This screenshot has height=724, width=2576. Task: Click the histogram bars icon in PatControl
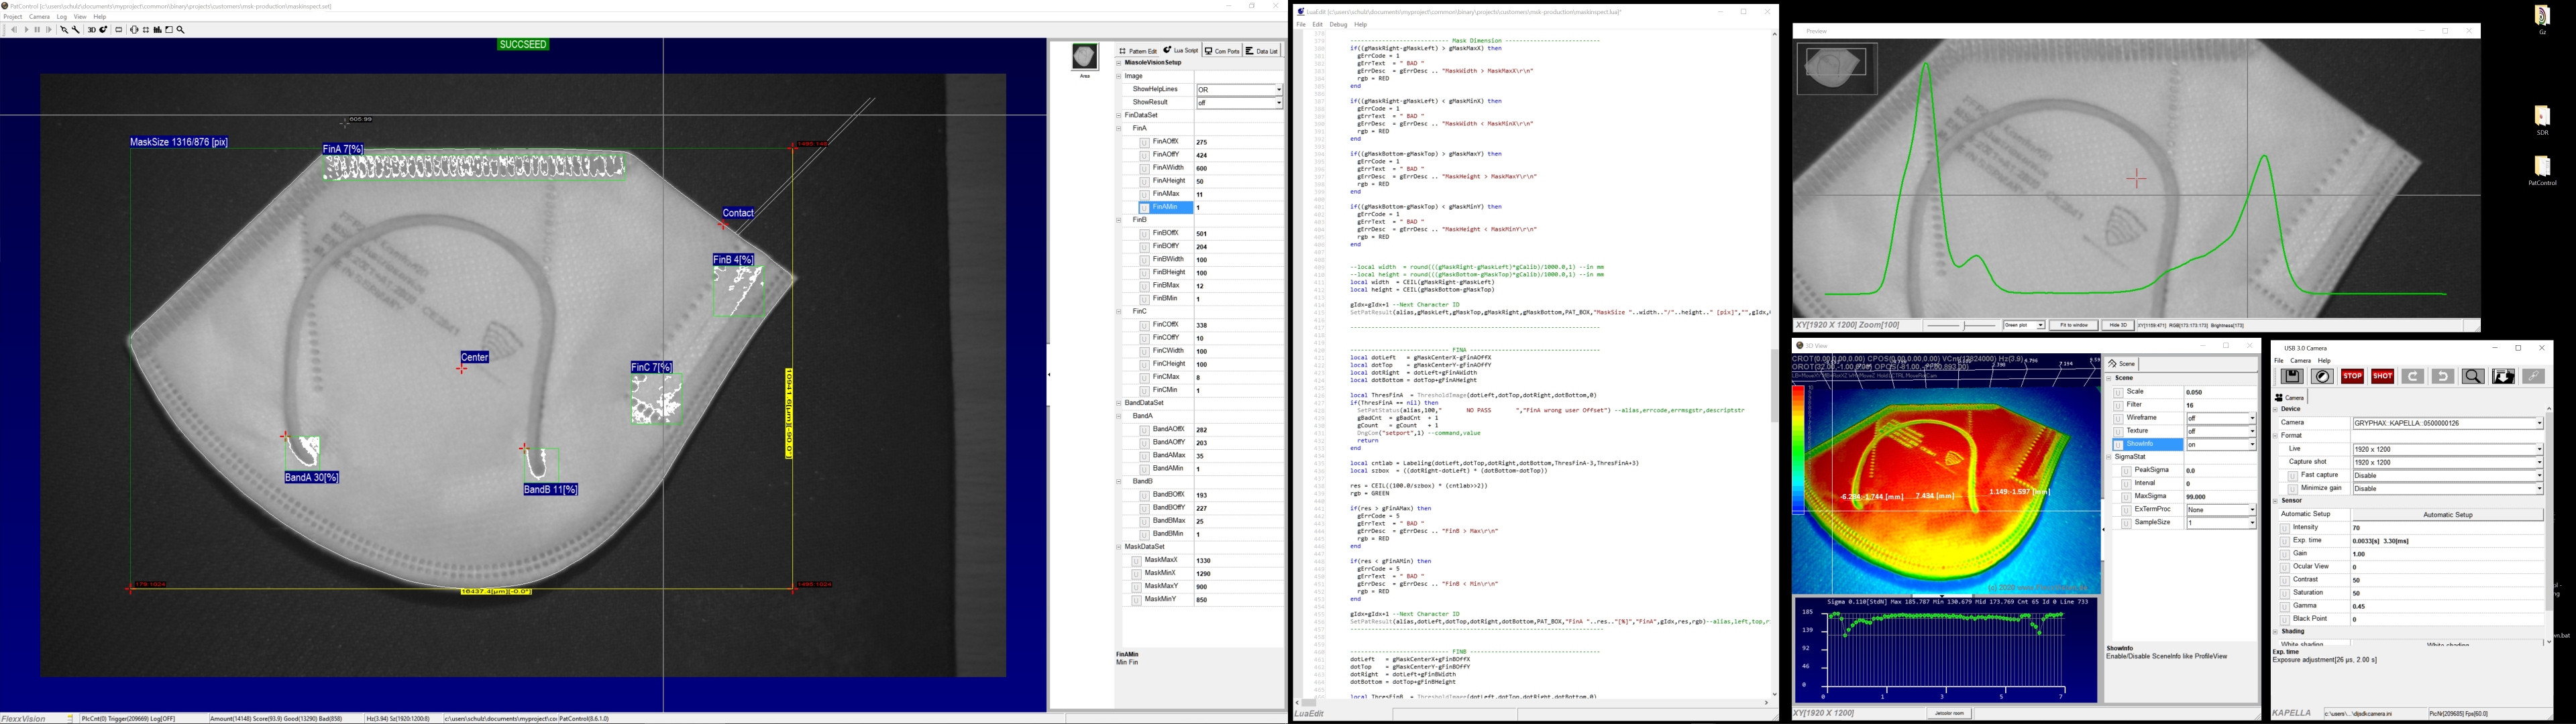tap(157, 30)
